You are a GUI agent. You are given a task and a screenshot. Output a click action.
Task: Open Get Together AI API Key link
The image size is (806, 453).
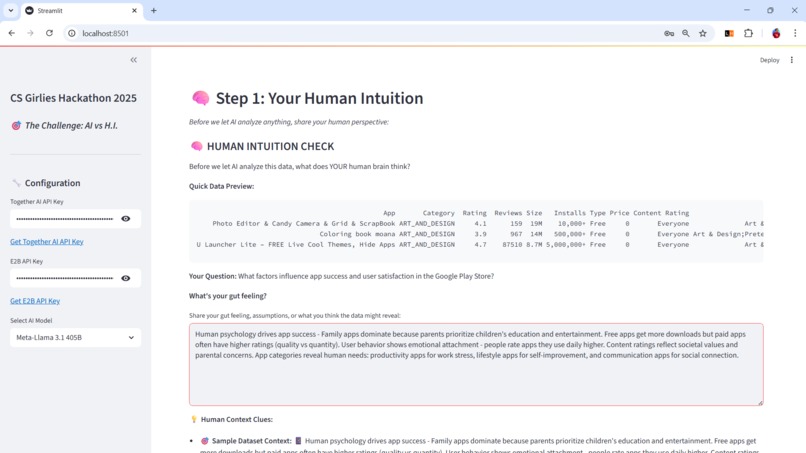point(47,242)
